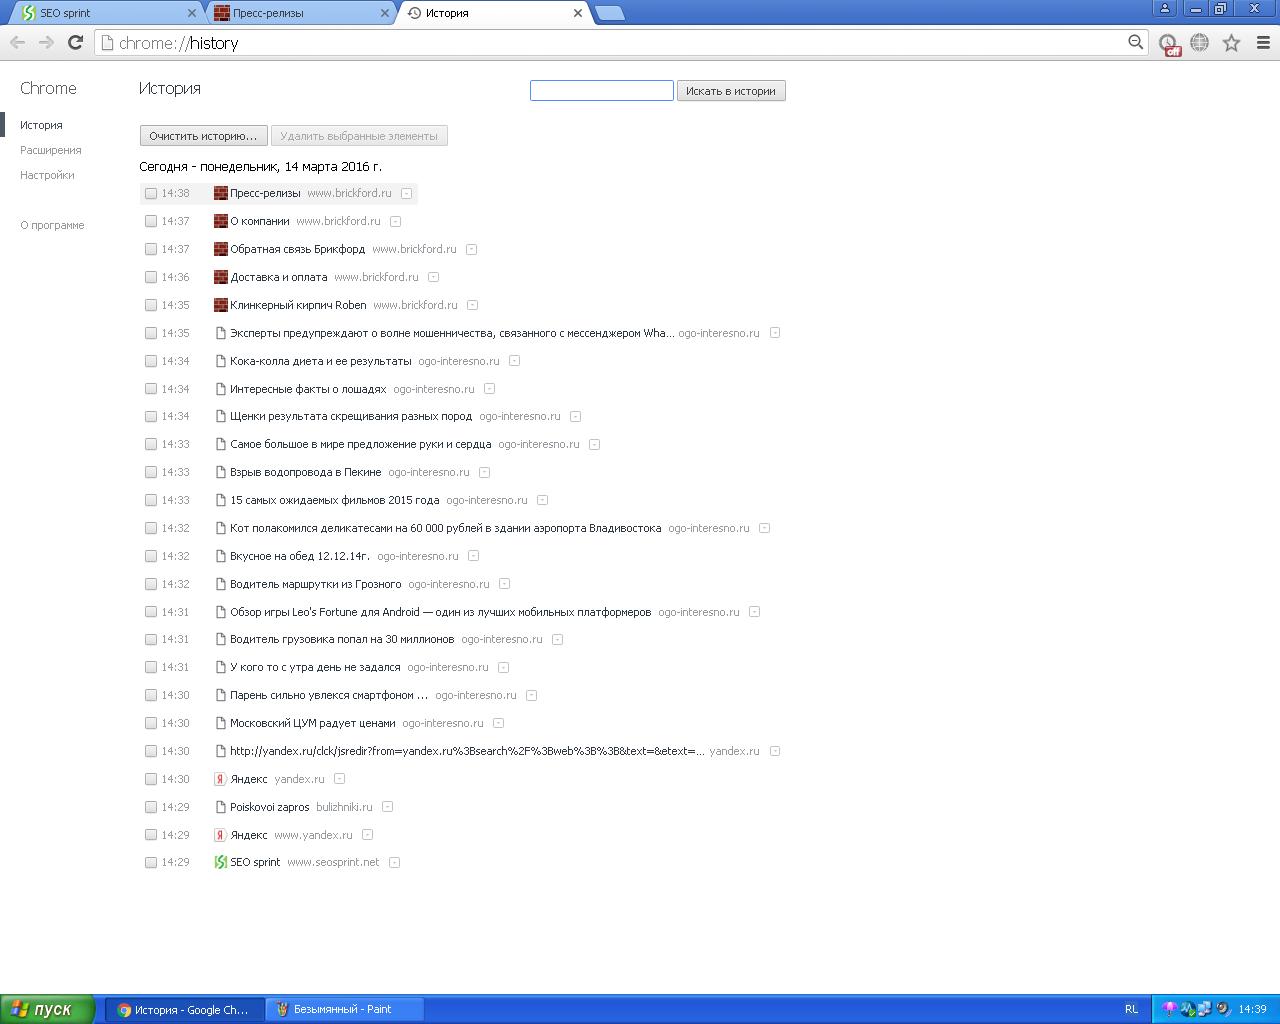This screenshot has height=1024, width=1280.
Task: Open the Самое большое в мире предложение link
Action: tap(360, 444)
